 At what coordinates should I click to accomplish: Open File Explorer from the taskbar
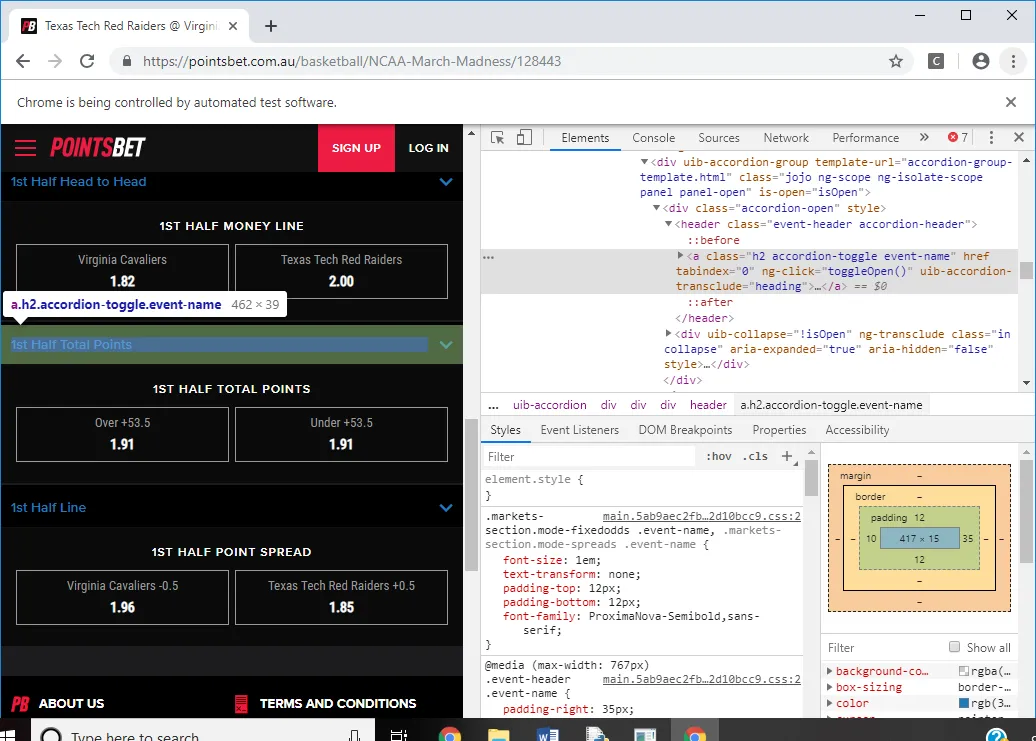click(499, 733)
